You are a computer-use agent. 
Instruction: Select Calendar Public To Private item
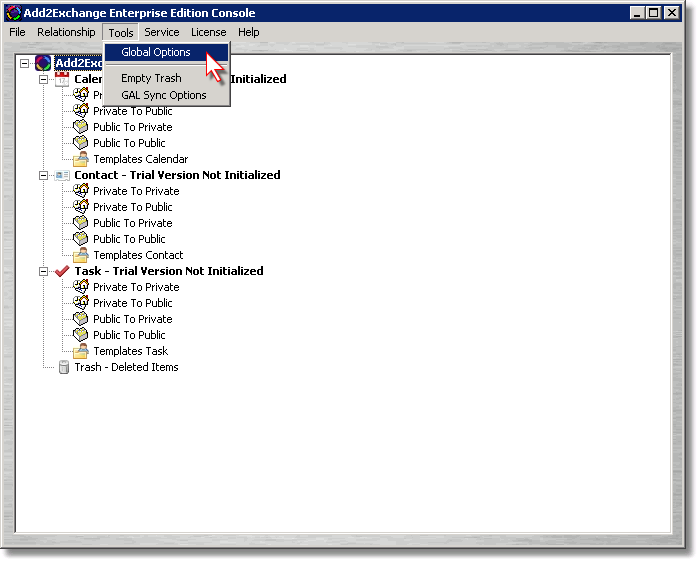click(133, 127)
